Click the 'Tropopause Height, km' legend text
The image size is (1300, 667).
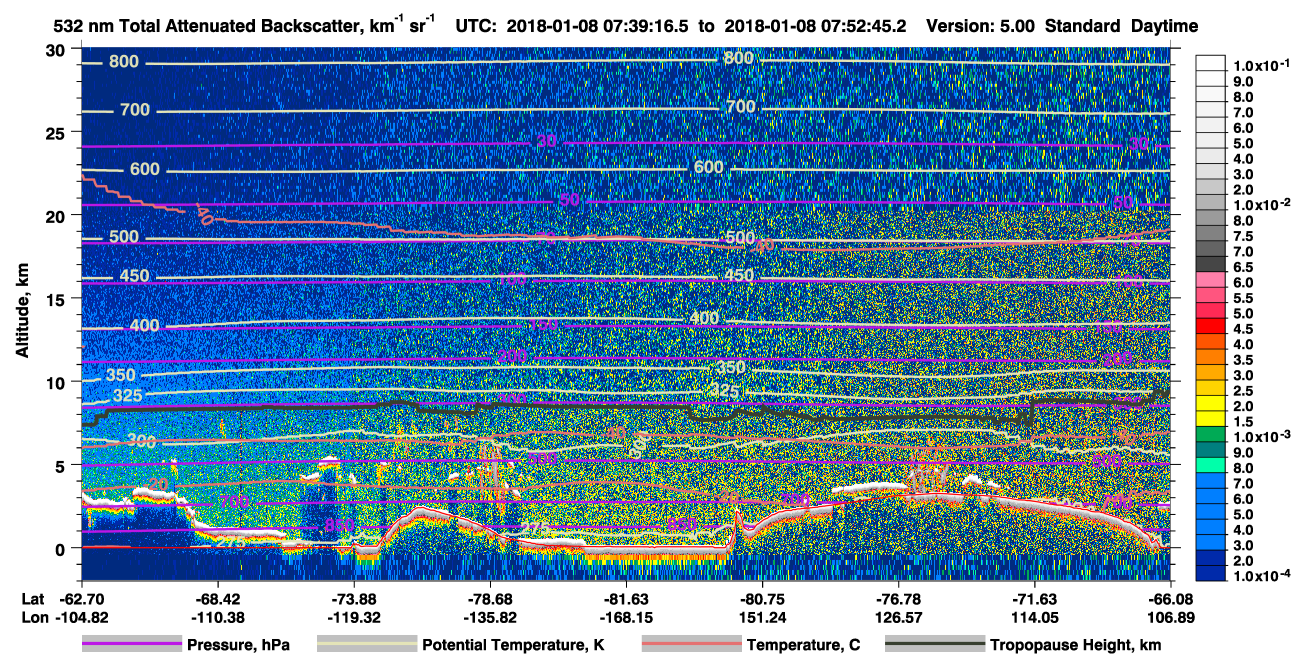pos(1076,645)
